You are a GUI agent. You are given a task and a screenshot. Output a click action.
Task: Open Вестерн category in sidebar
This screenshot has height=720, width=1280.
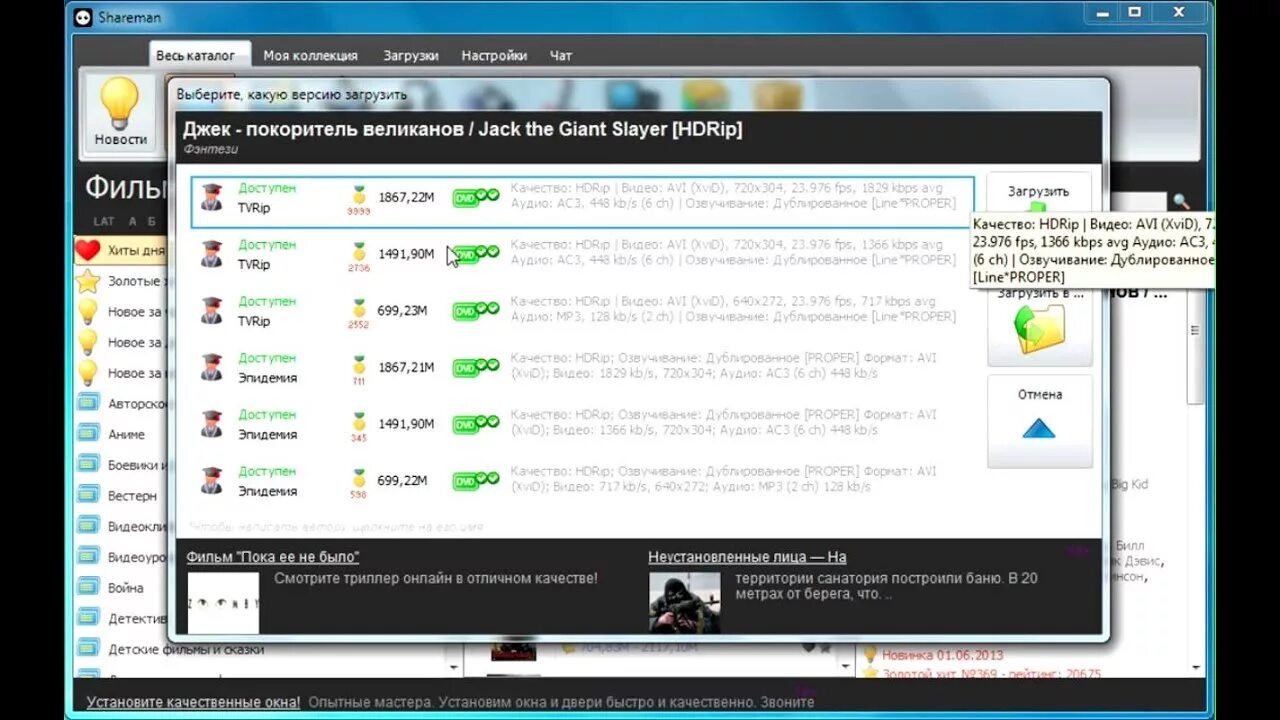pyautogui.click(x=132, y=496)
